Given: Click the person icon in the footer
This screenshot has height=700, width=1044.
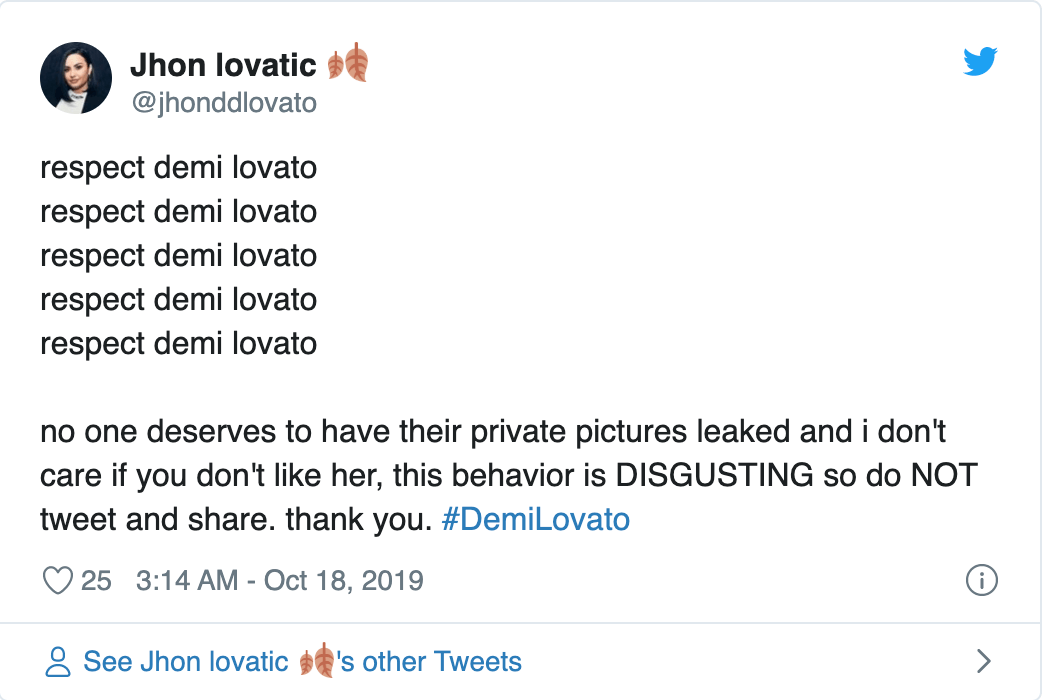Looking at the screenshot, I should (x=59, y=661).
